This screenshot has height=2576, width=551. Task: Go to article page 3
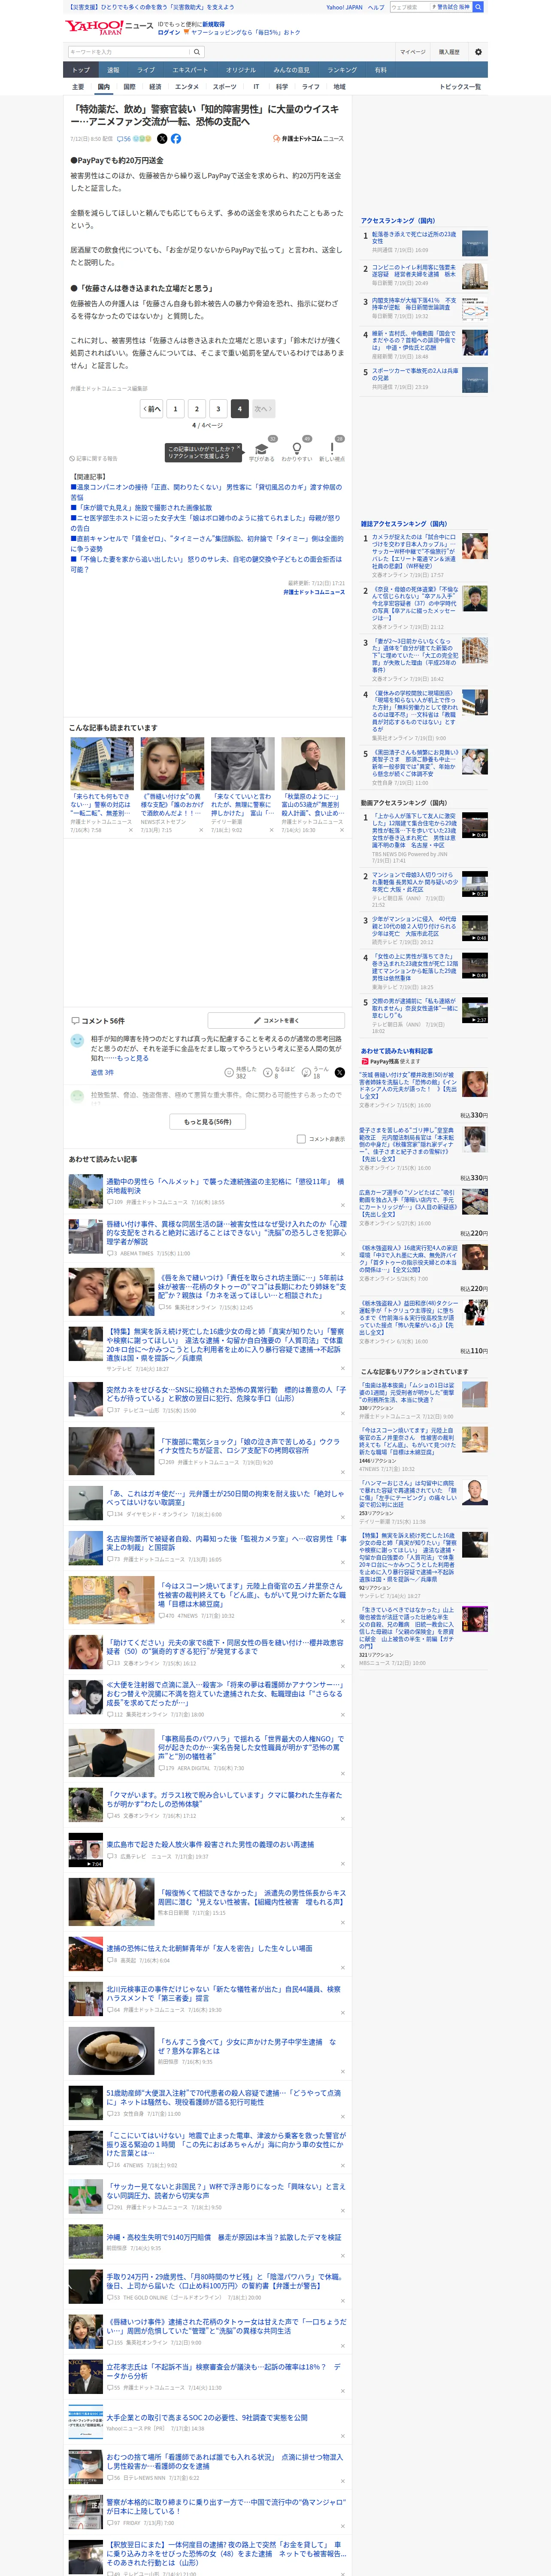coord(218,409)
